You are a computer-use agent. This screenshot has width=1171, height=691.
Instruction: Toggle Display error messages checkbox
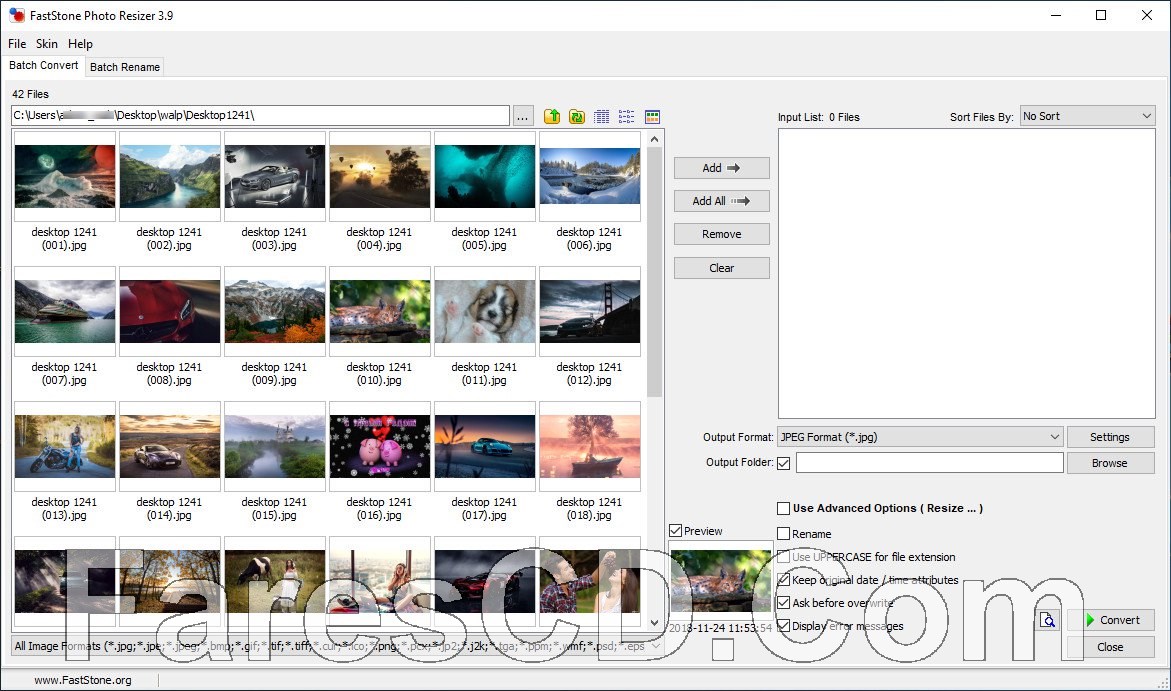coord(783,626)
